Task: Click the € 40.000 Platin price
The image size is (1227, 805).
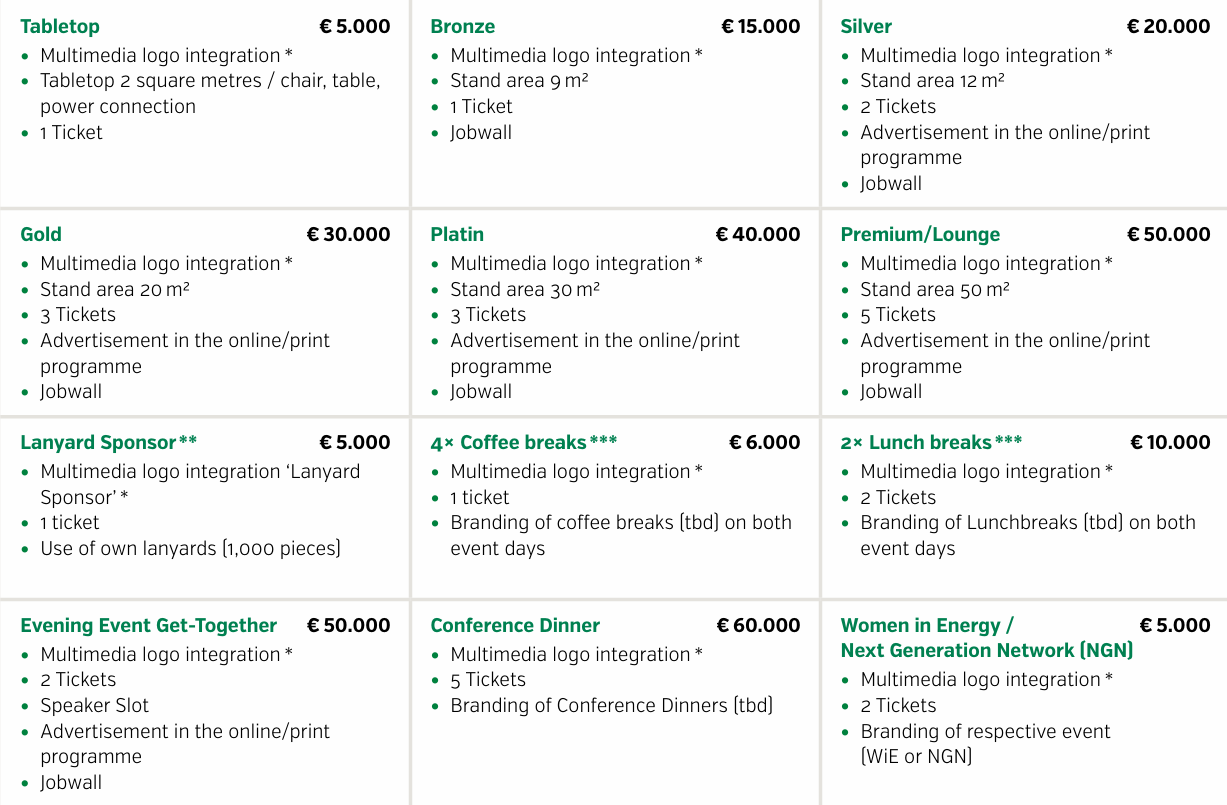Action: tap(758, 235)
